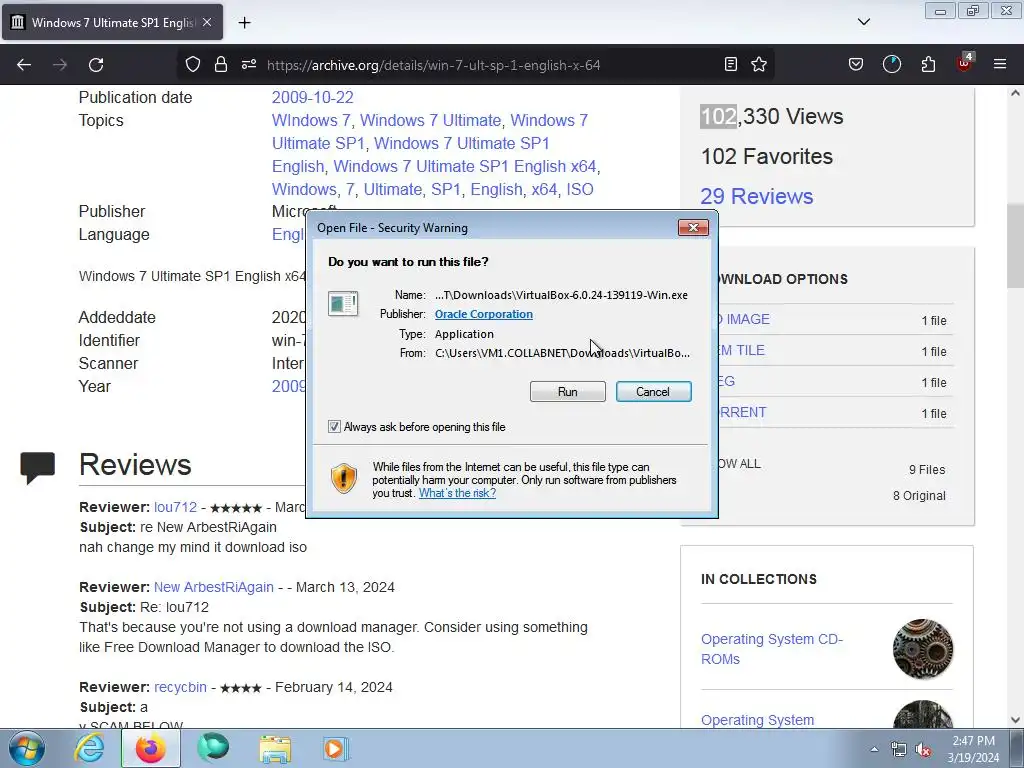
Task: Open site permissions icon in address bar
Action: click(249, 65)
